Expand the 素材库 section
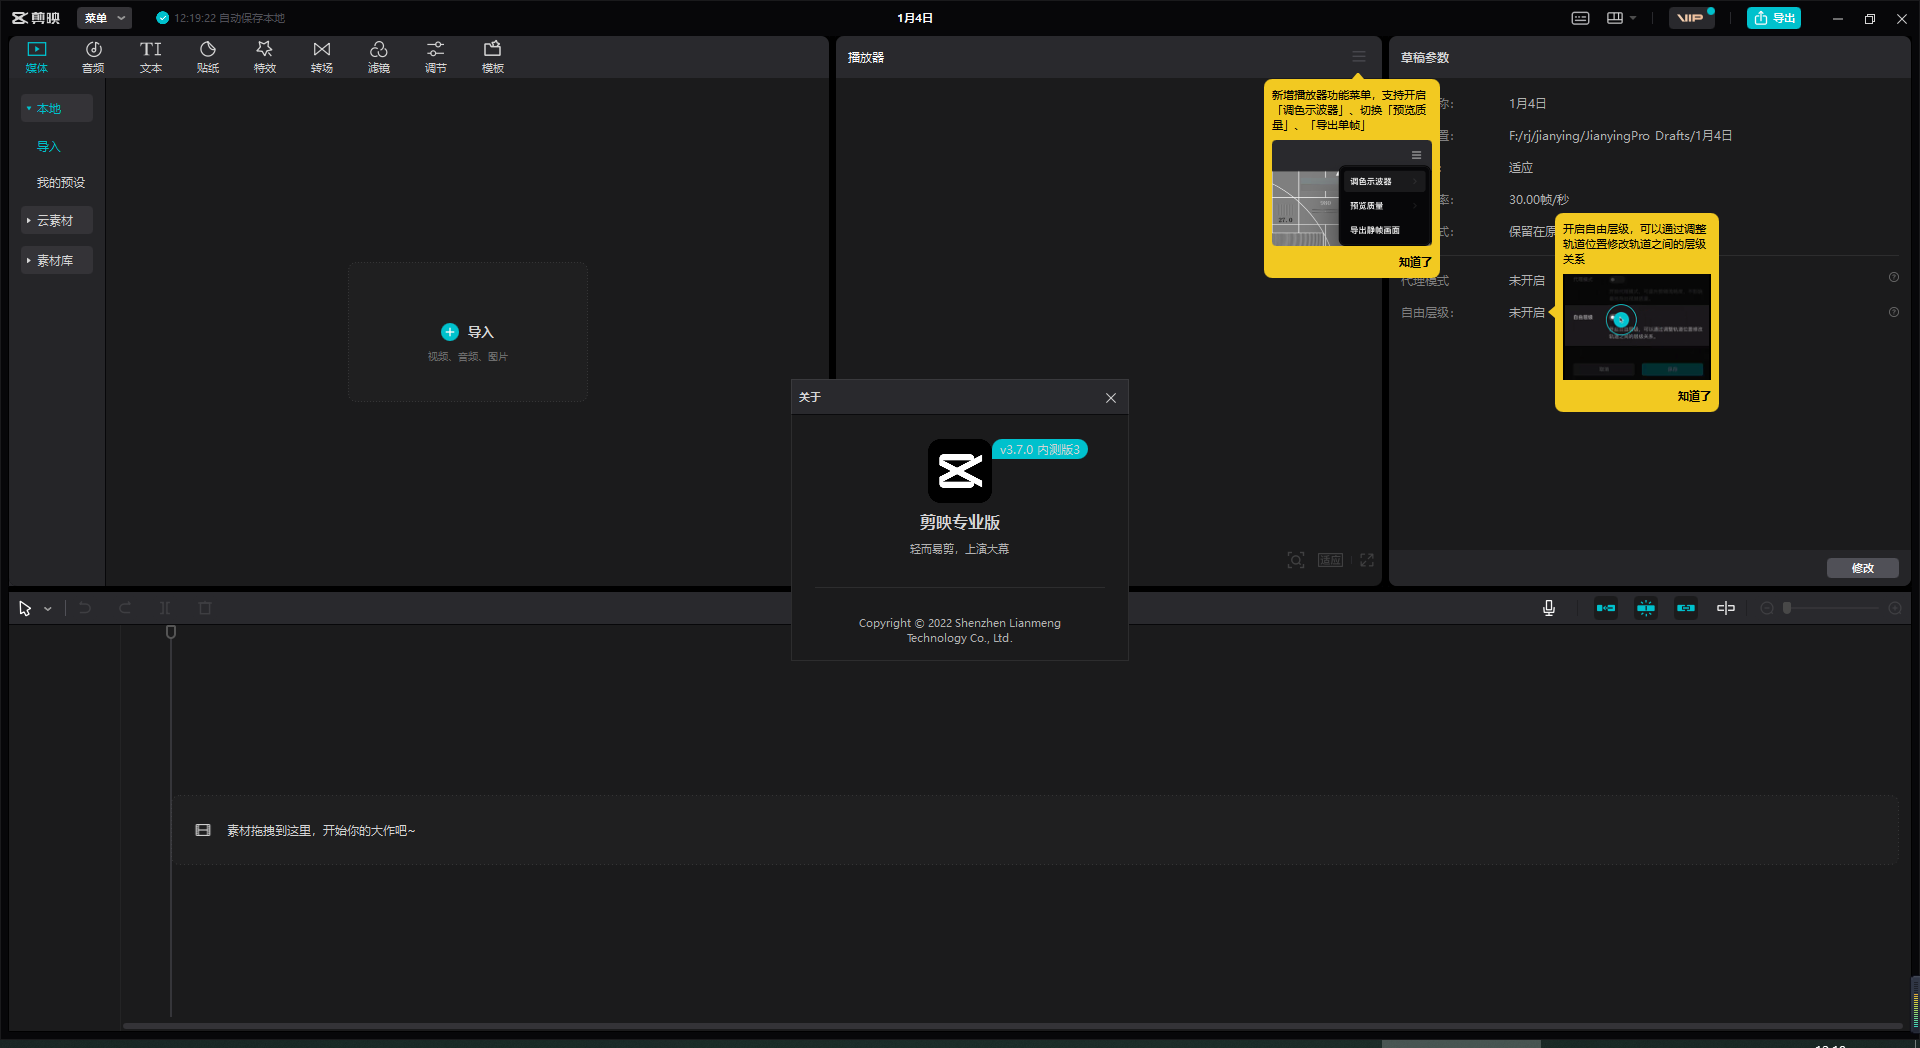Viewport: 1920px width, 1048px height. point(57,260)
